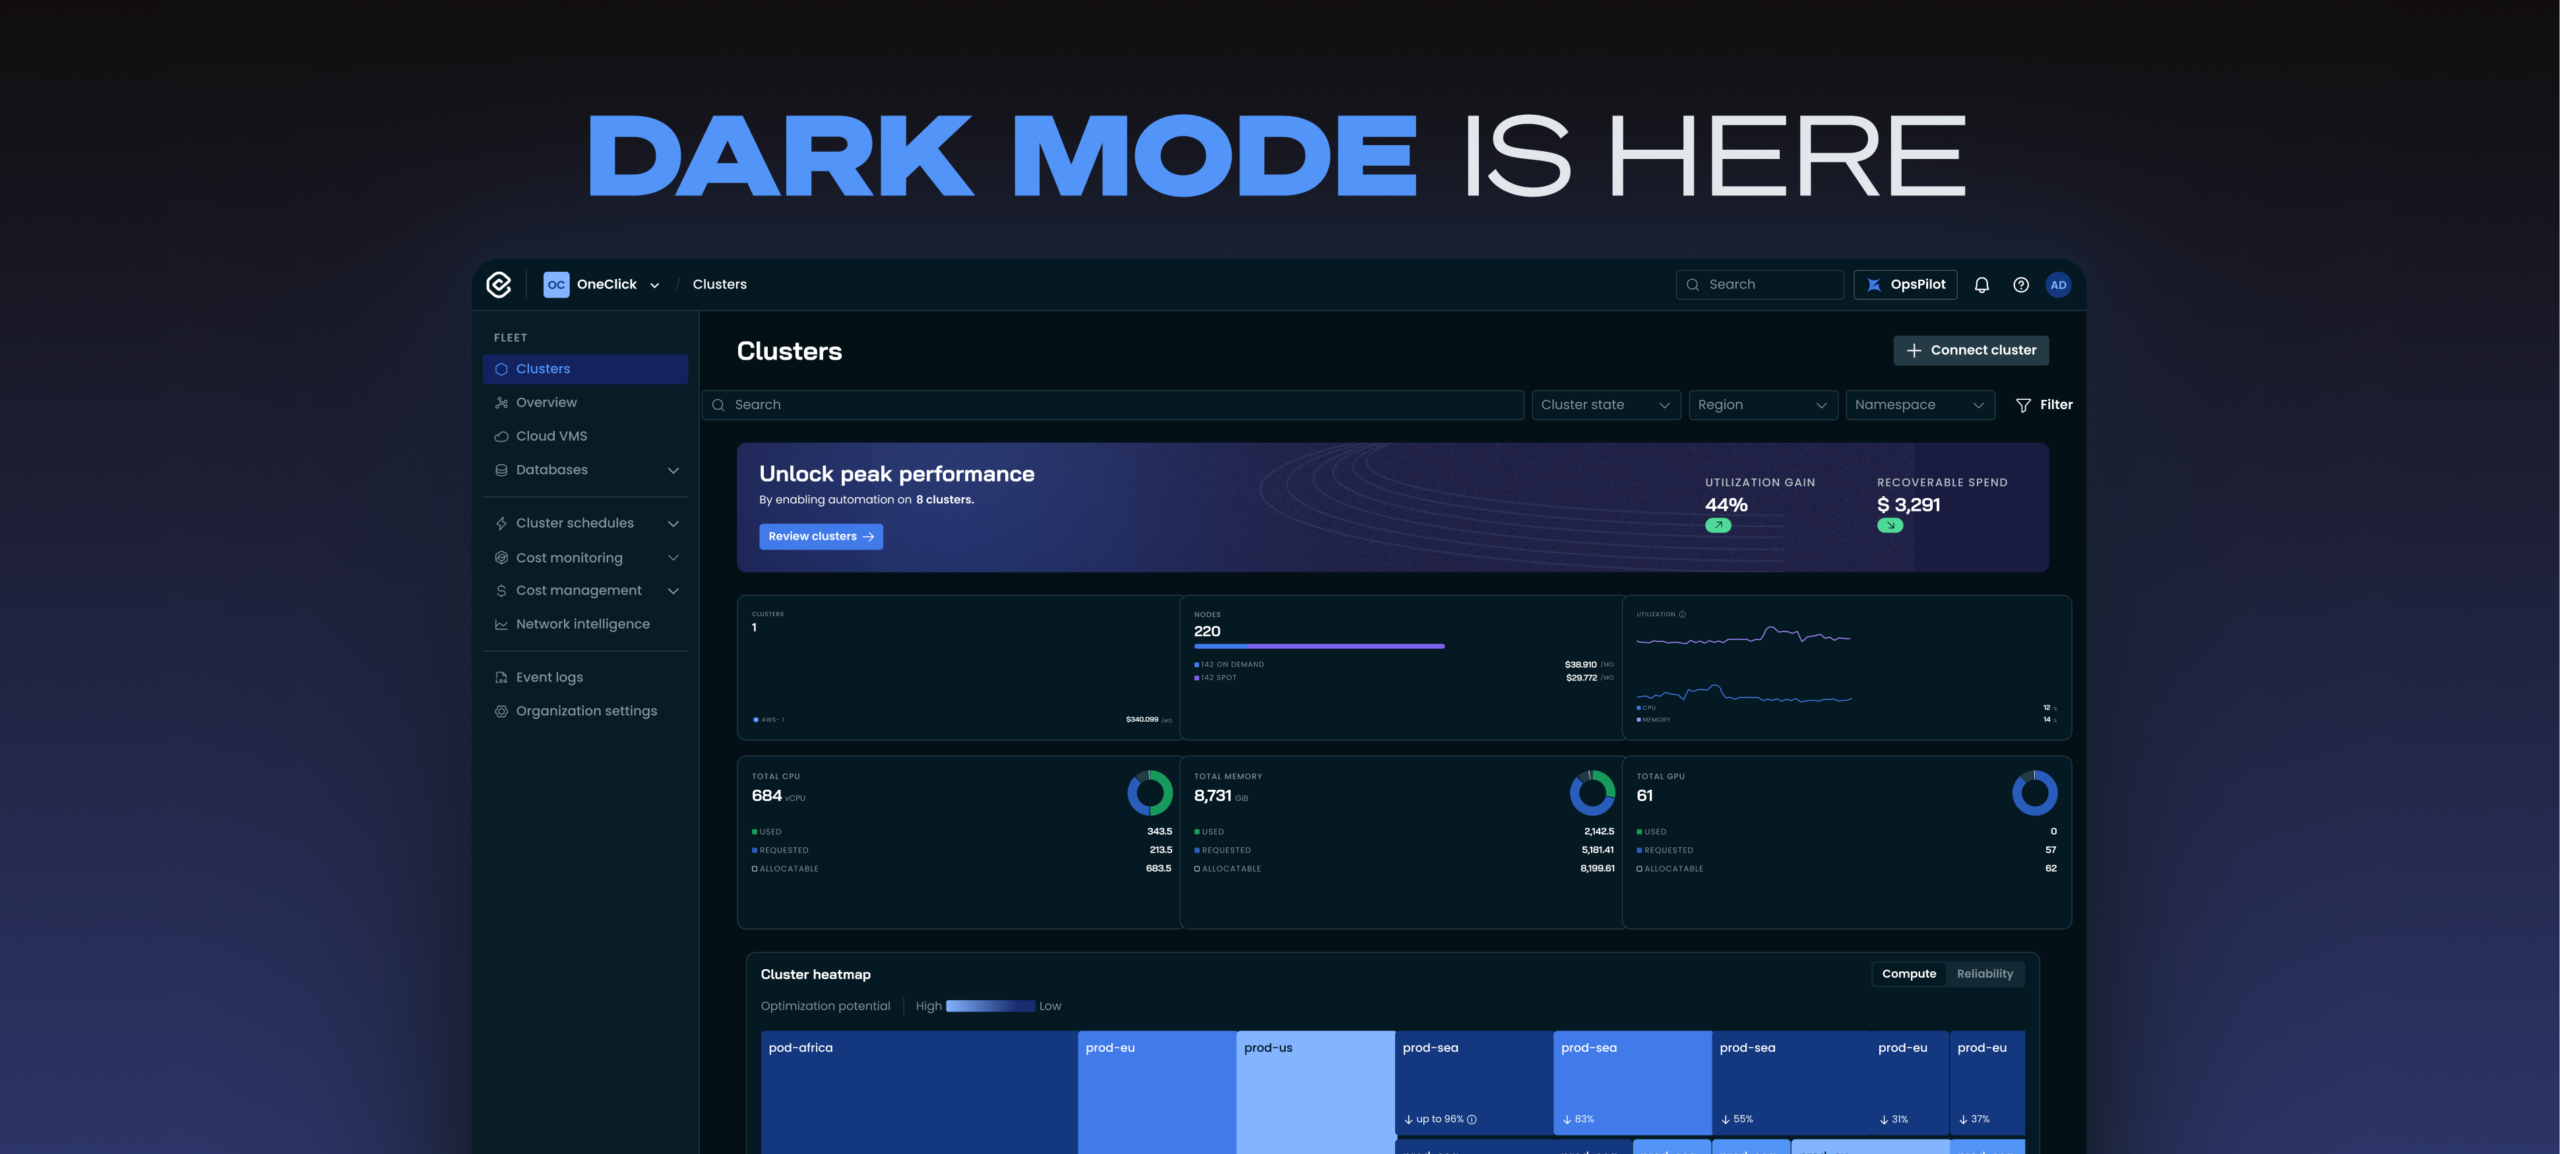Open the notifications bell

click(x=1981, y=285)
